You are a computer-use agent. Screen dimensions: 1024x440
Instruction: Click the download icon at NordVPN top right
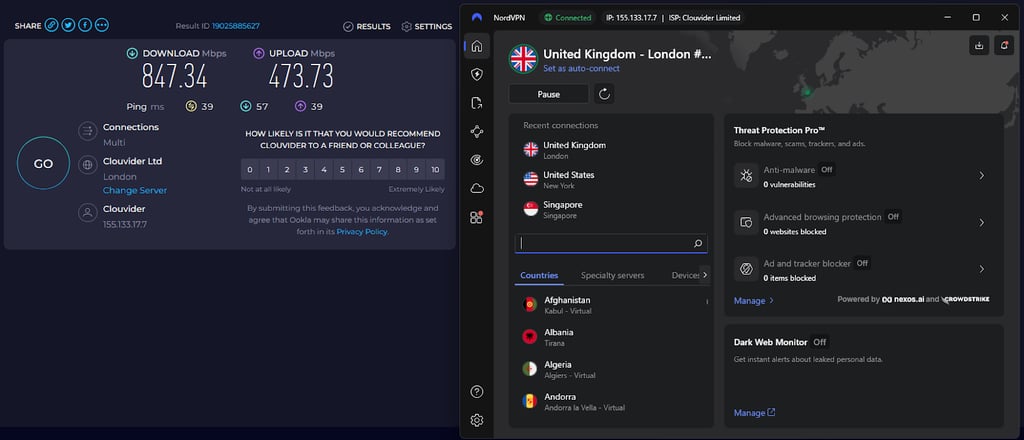pyautogui.click(x=979, y=46)
